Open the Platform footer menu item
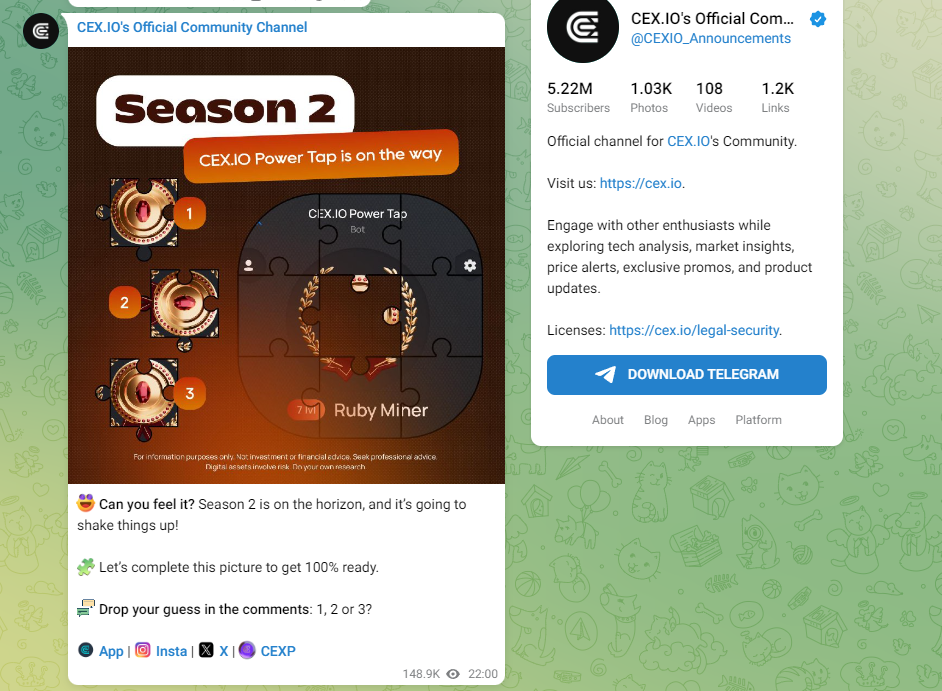This screenshot has width=942, height=691. (758, 420)
